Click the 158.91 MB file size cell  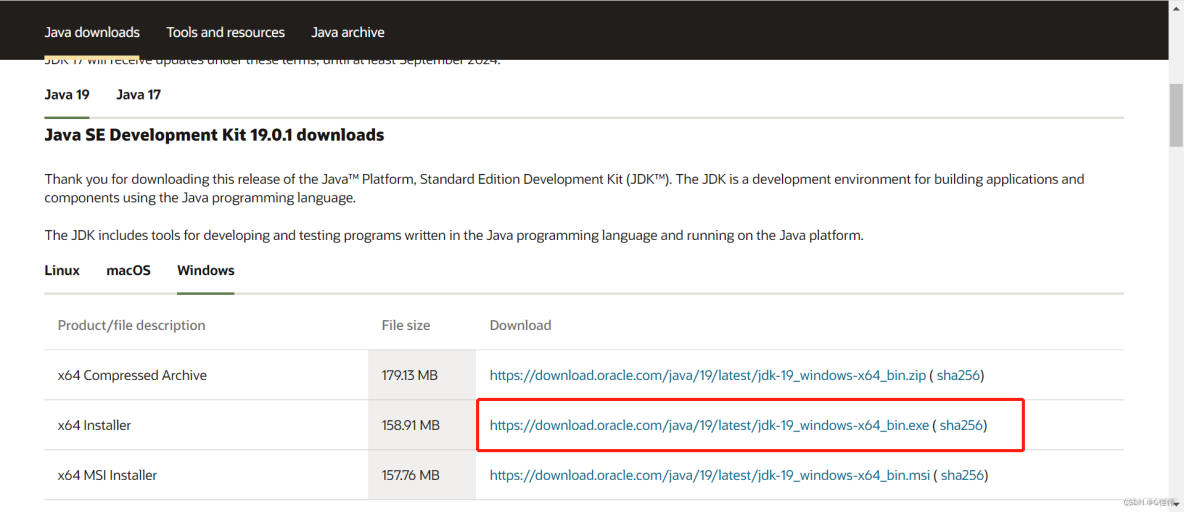[410, 426]
